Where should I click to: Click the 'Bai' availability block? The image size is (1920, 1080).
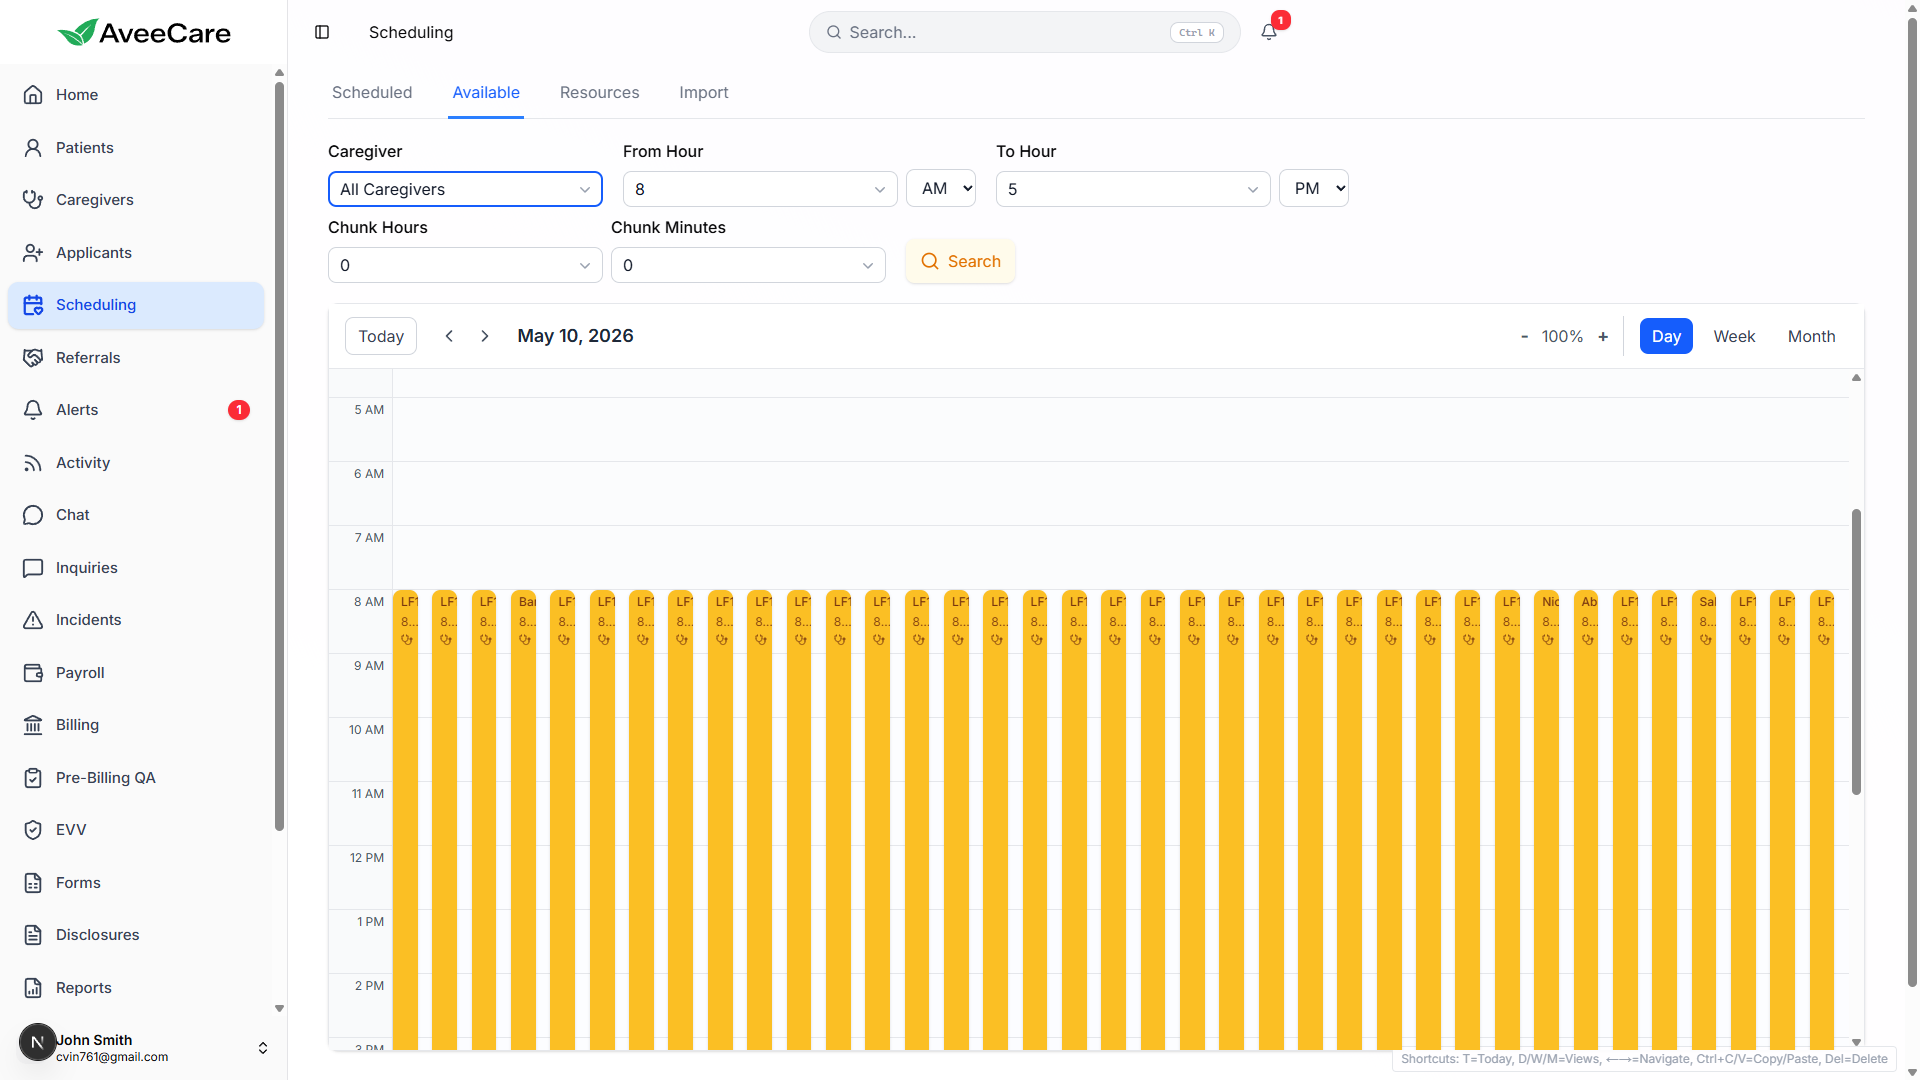coord(524,818)
